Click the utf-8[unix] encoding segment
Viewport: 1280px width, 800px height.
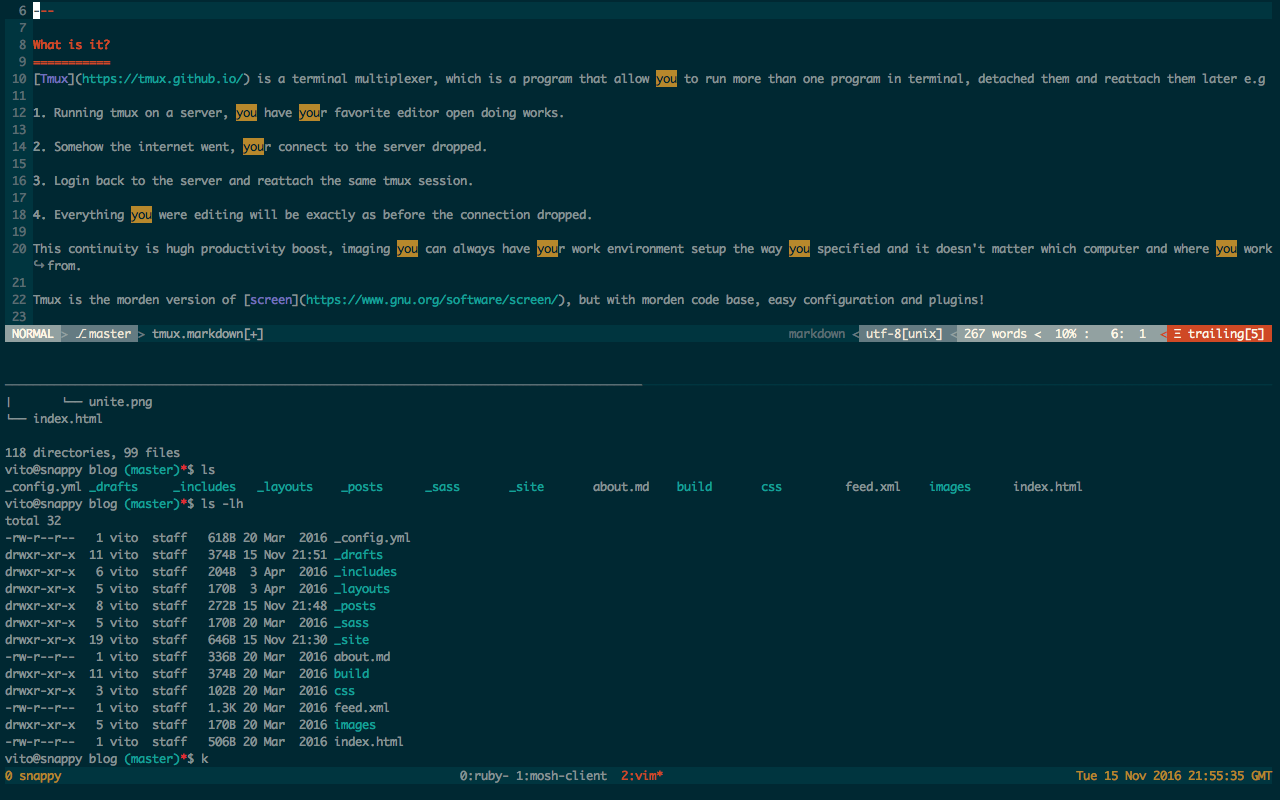pyautogui.click(x=904, y=334)
